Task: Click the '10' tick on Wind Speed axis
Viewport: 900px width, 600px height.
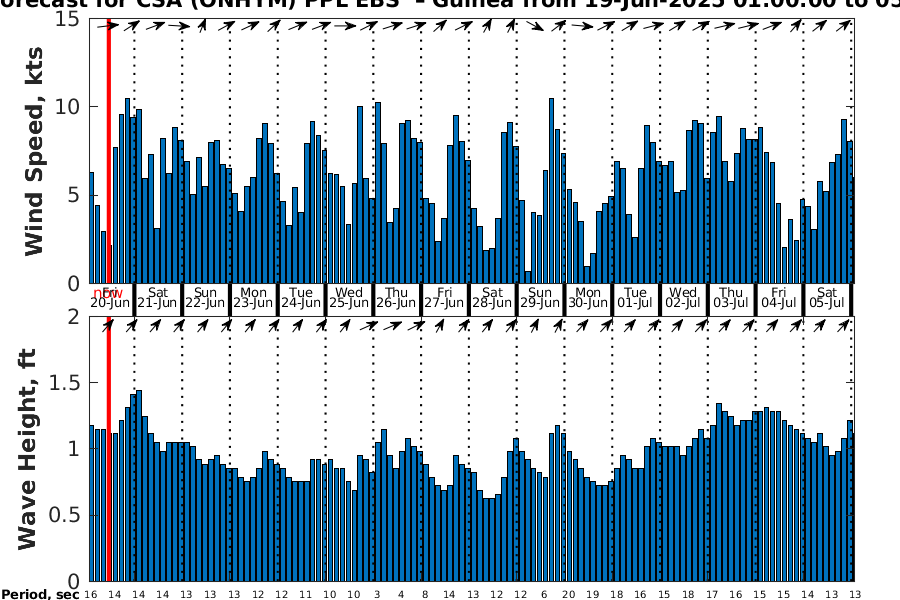Action: click(67, 107)
